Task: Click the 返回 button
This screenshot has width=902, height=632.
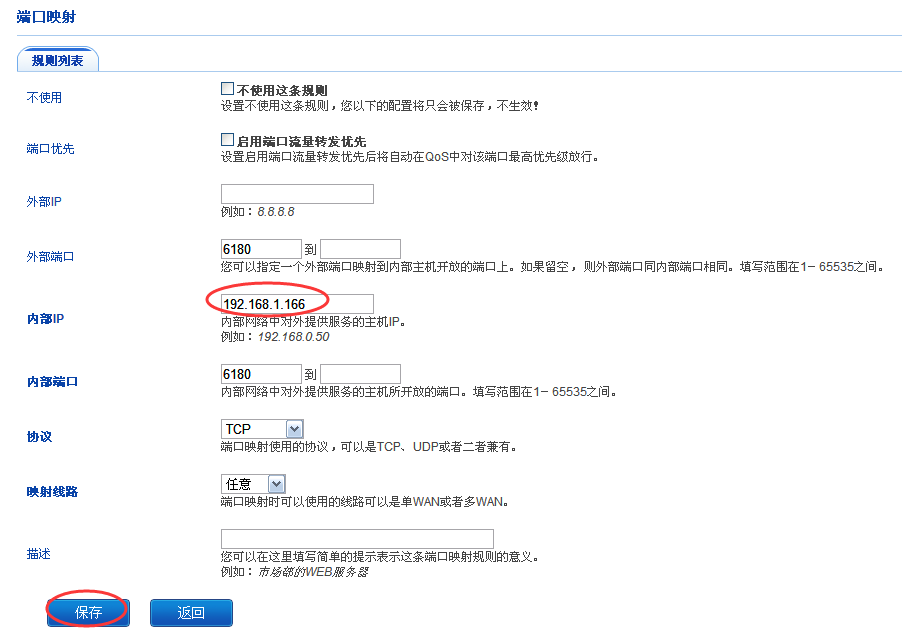Action: click(191, 612)
